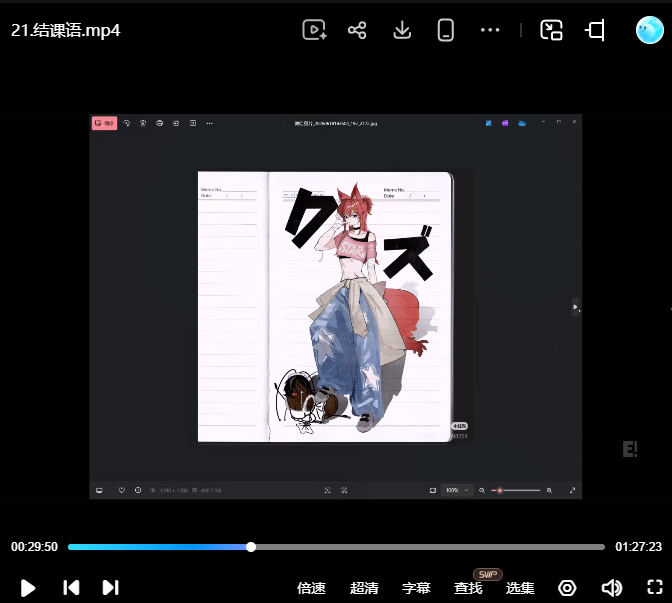Click the heart favorite icon in recorded viewer
Image resolution: width=672 pixels, height=603 pixels.
(122, 490)
